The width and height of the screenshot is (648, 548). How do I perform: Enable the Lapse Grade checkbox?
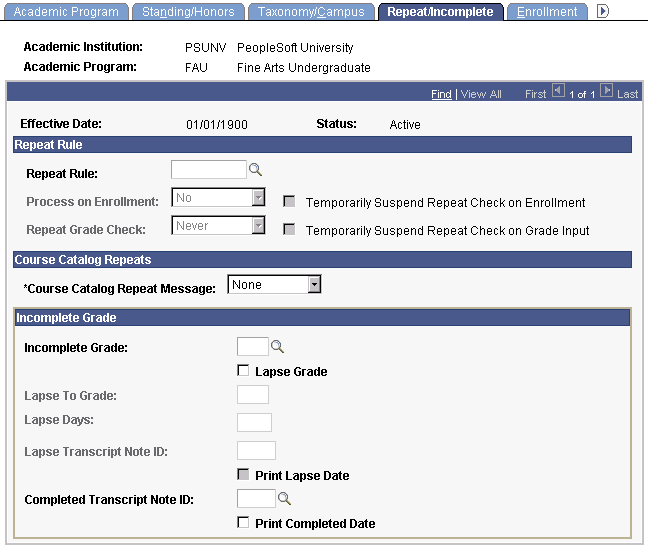coord(243,370)
